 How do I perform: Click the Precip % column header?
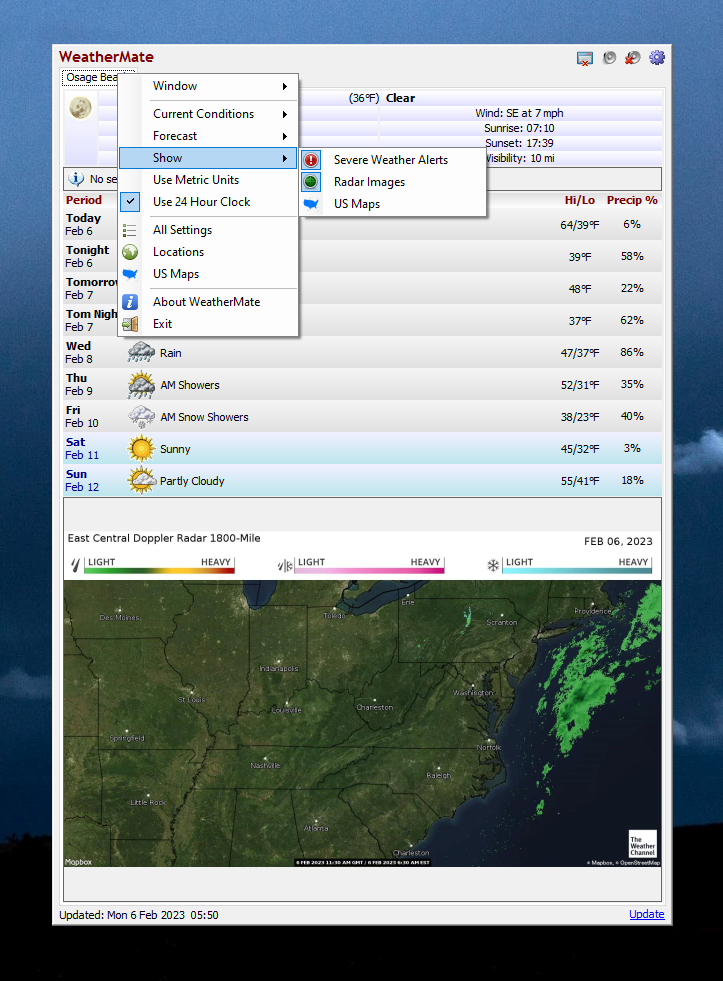click(632, 200)
